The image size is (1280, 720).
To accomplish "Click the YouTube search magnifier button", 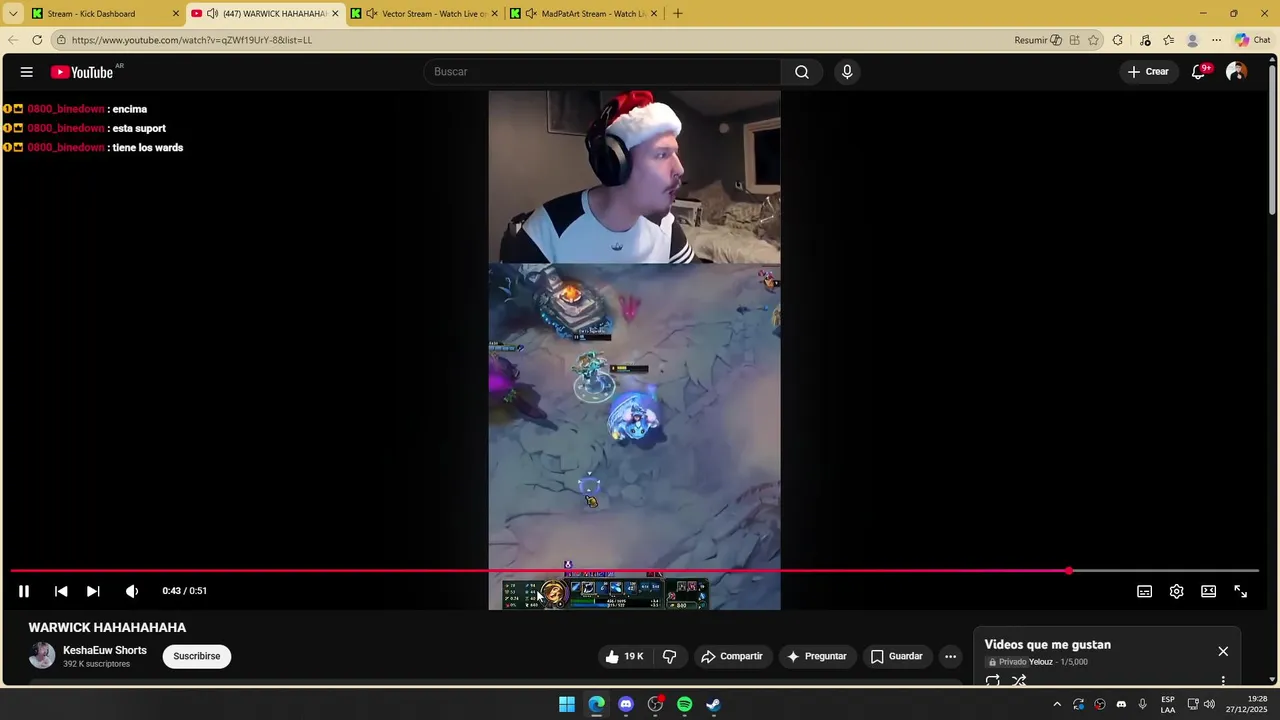I will (x=802, y=72).
